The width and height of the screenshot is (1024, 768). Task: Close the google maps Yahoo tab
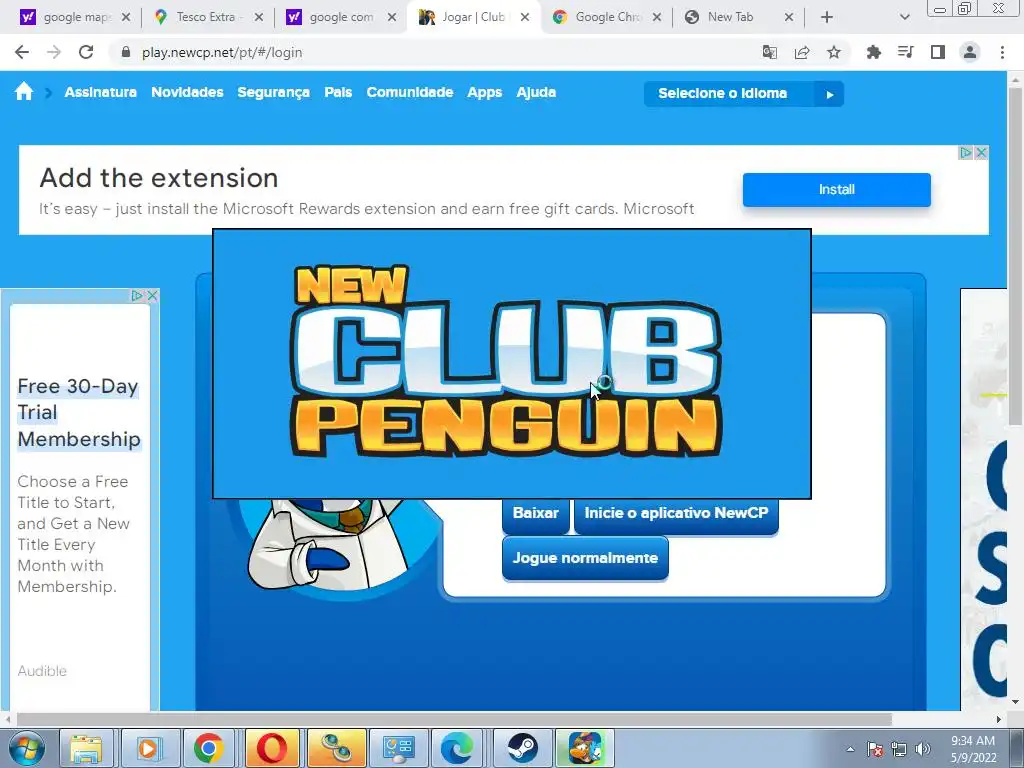click(126, 18)
